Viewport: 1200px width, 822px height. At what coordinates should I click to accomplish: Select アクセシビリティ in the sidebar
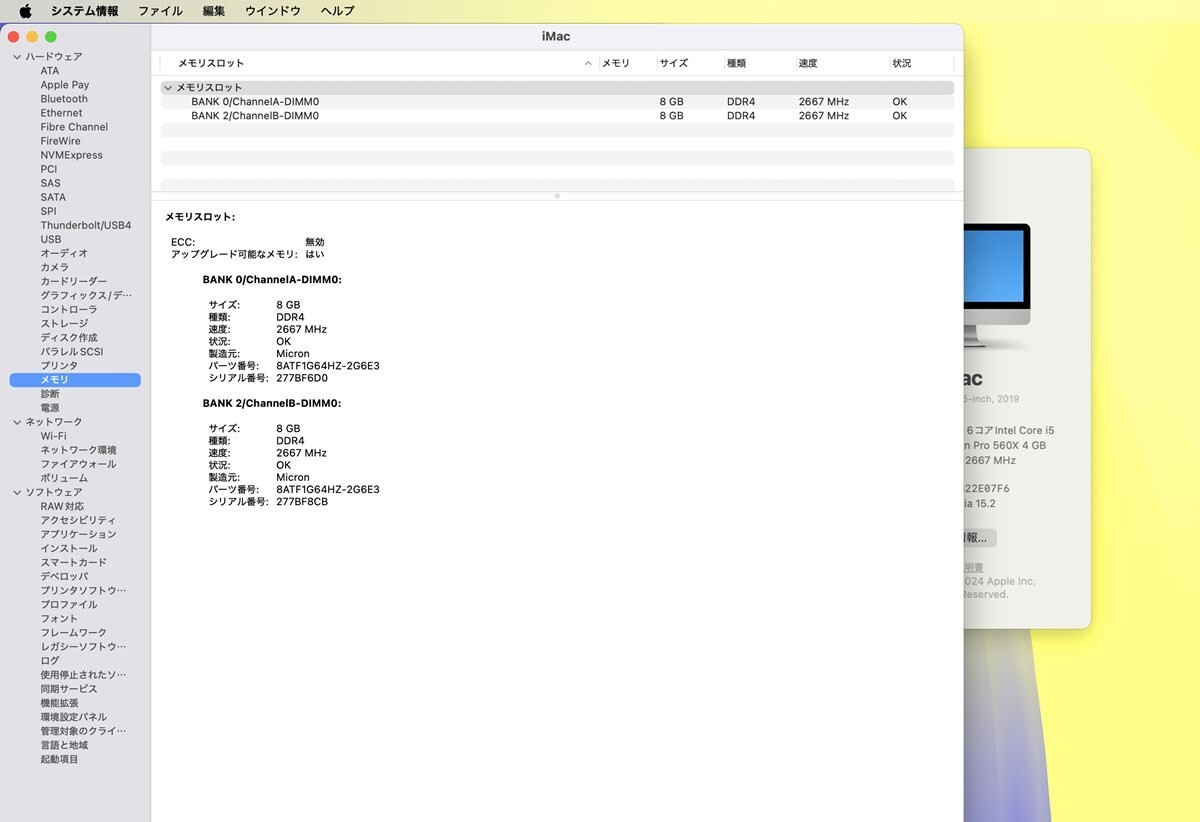[x=78, y=520]
